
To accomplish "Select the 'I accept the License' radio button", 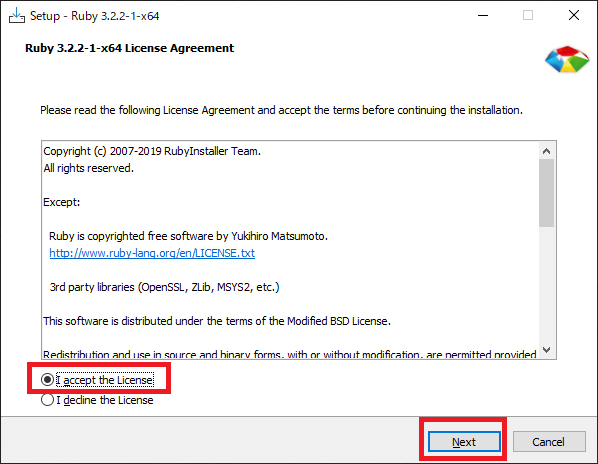I will pyautogui.click(x=47, y=380).
